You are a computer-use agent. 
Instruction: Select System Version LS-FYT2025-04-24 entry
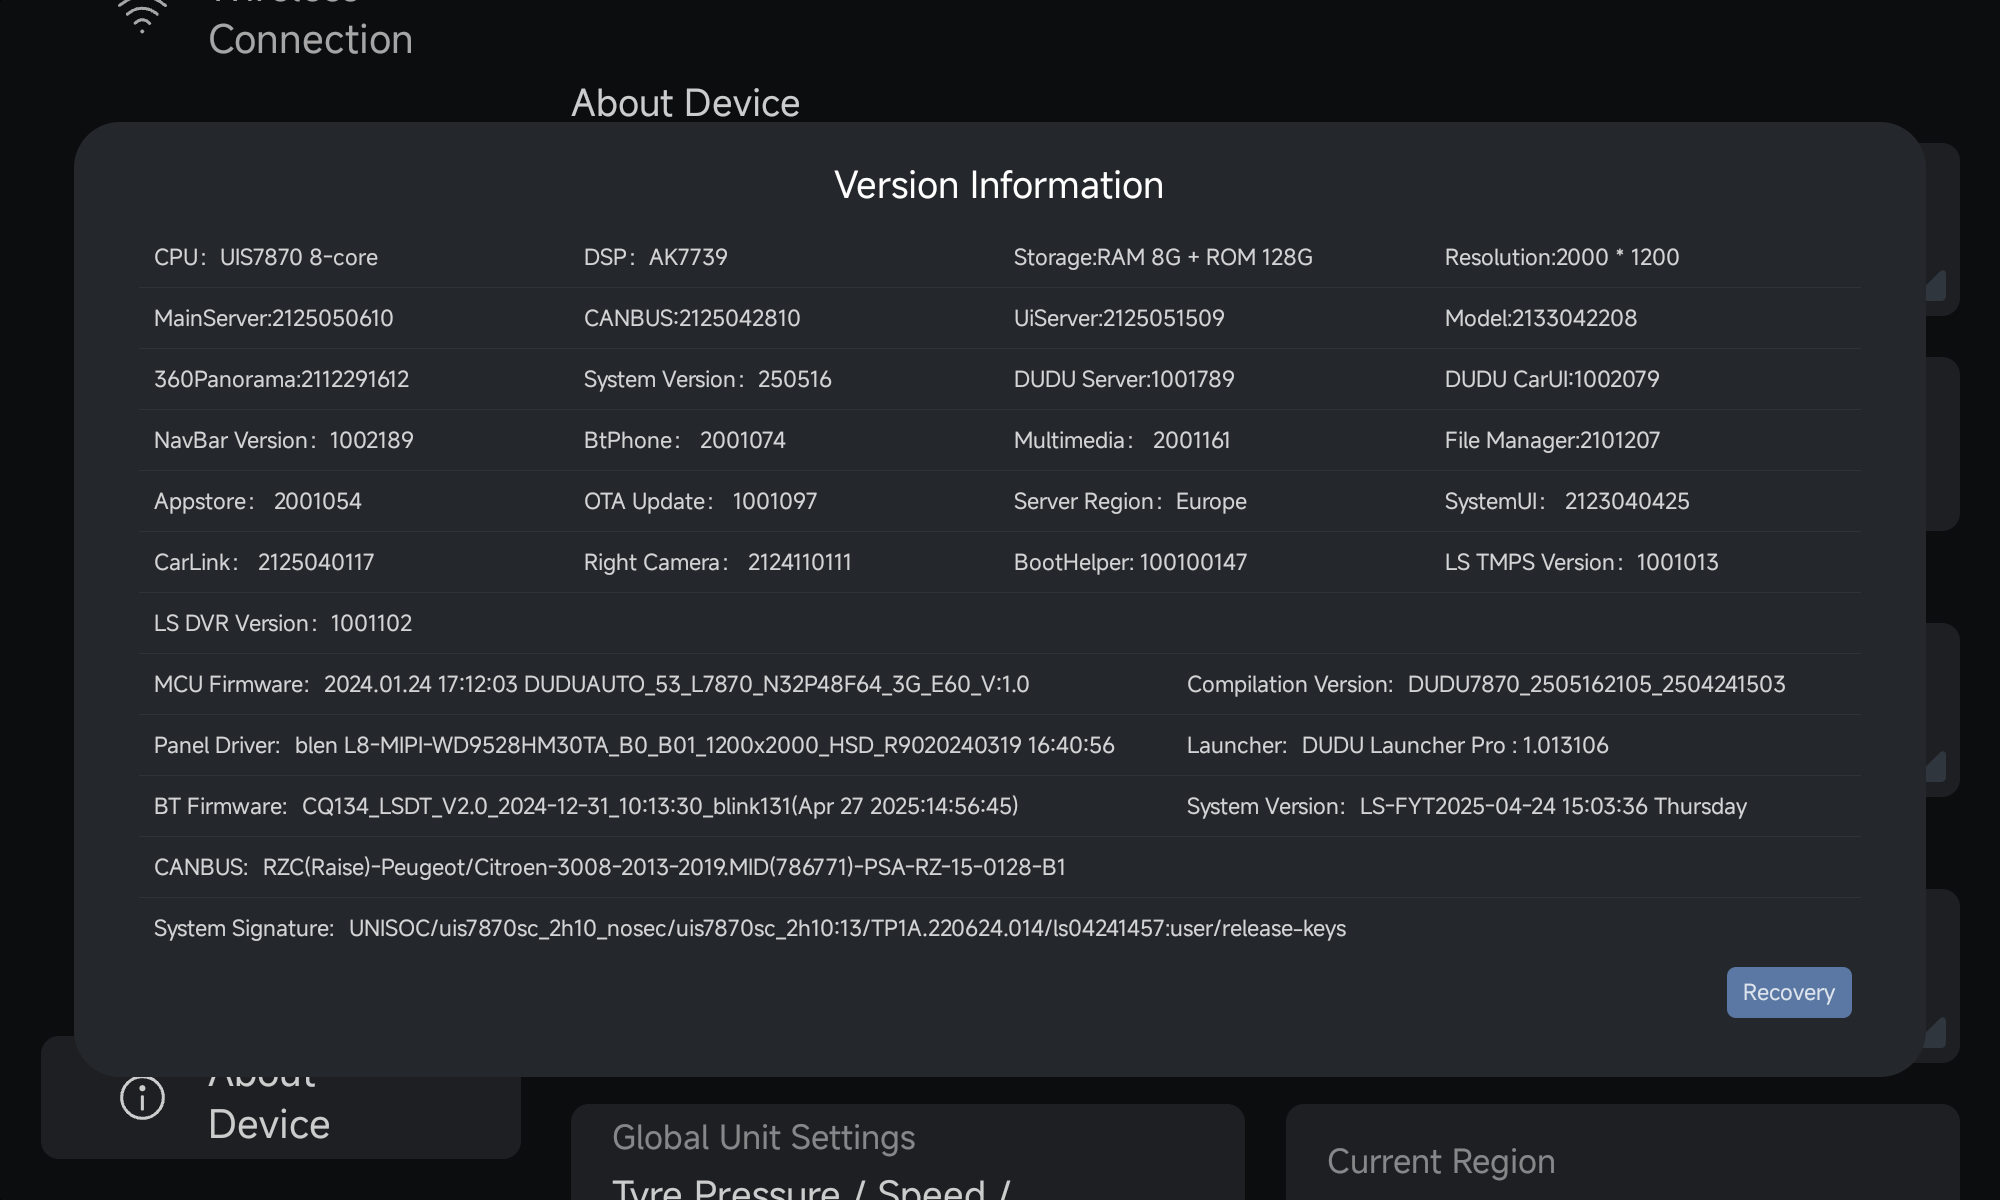pos(1467,806)
